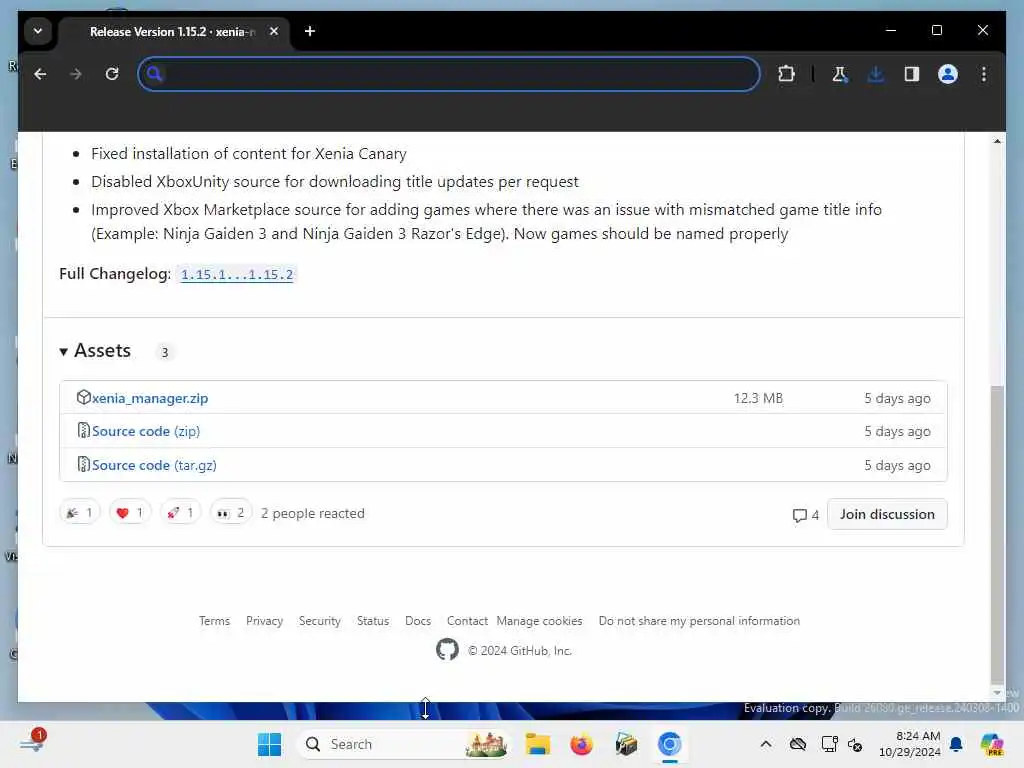Open the Security footer link
The width and height of the screenshot is (1024, 768).
click(x=320, y=621)
